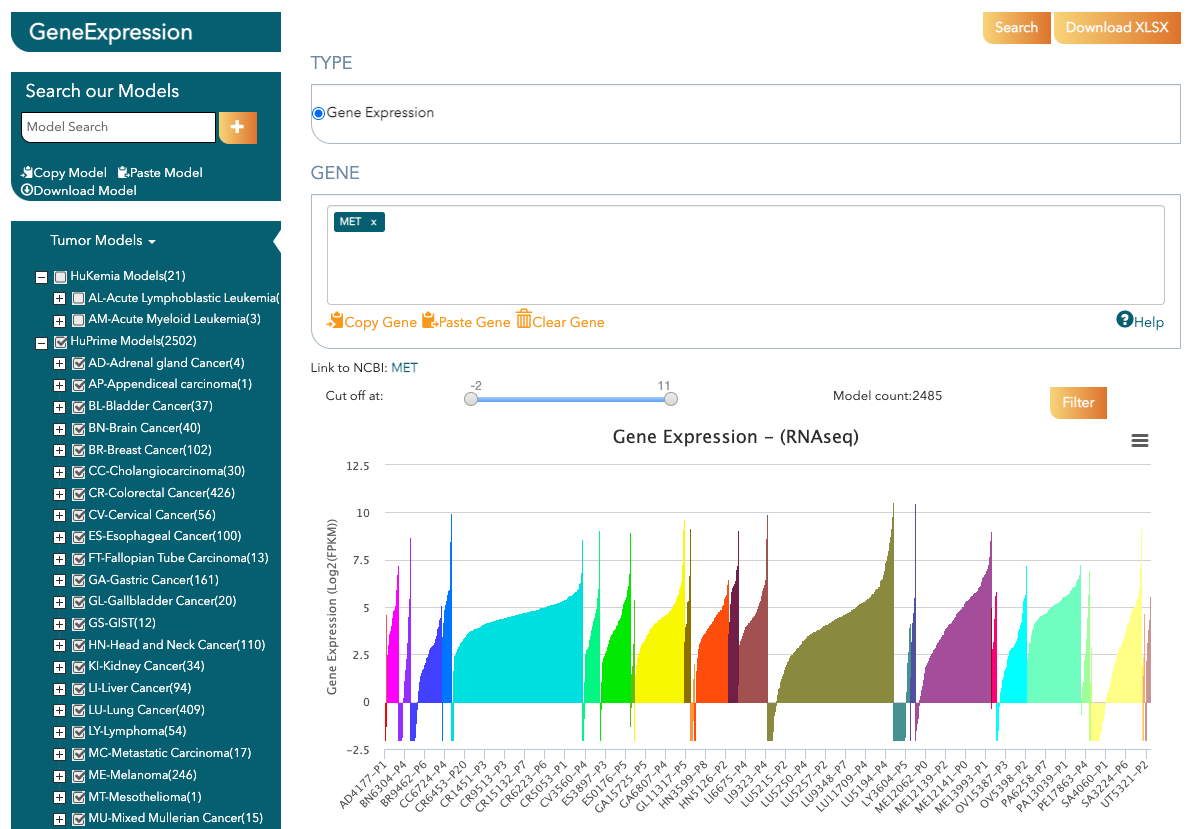Click the Paste Gene icon
Image resolution: width=1189 pixels, height=829 pixels.
click(x=429, y=321)
